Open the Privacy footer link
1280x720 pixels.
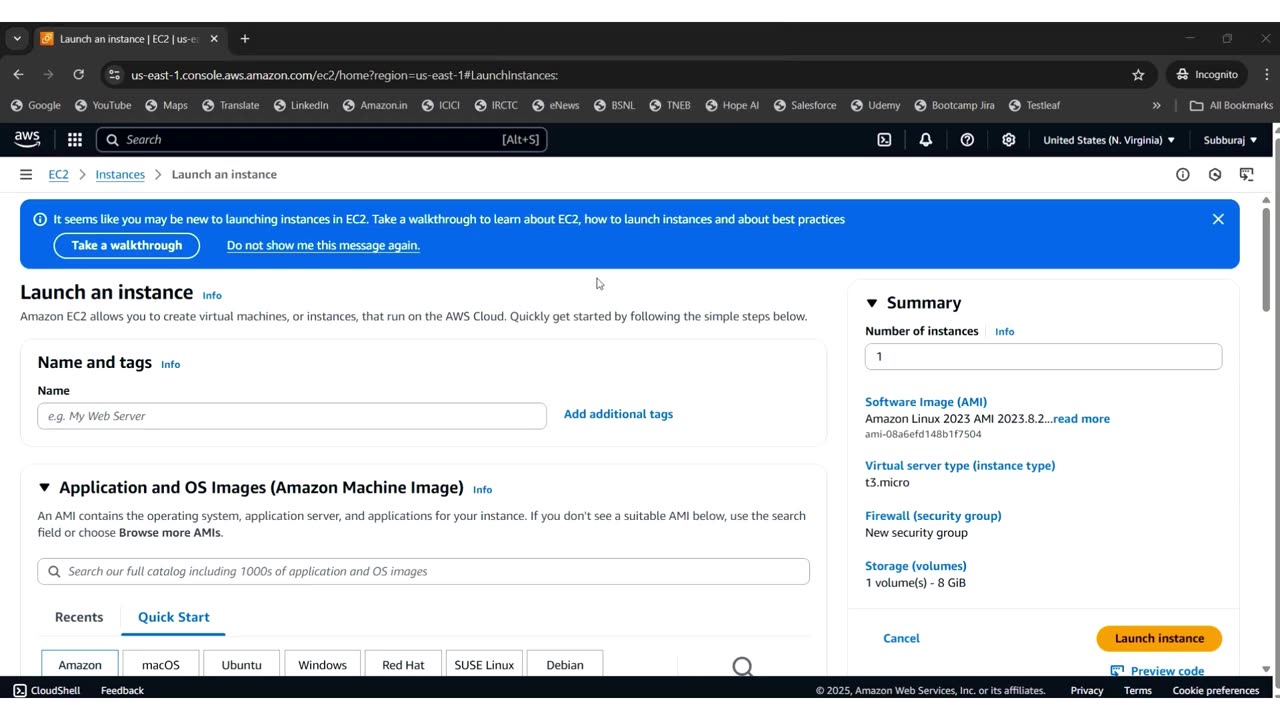click(x=1087, y=690)
